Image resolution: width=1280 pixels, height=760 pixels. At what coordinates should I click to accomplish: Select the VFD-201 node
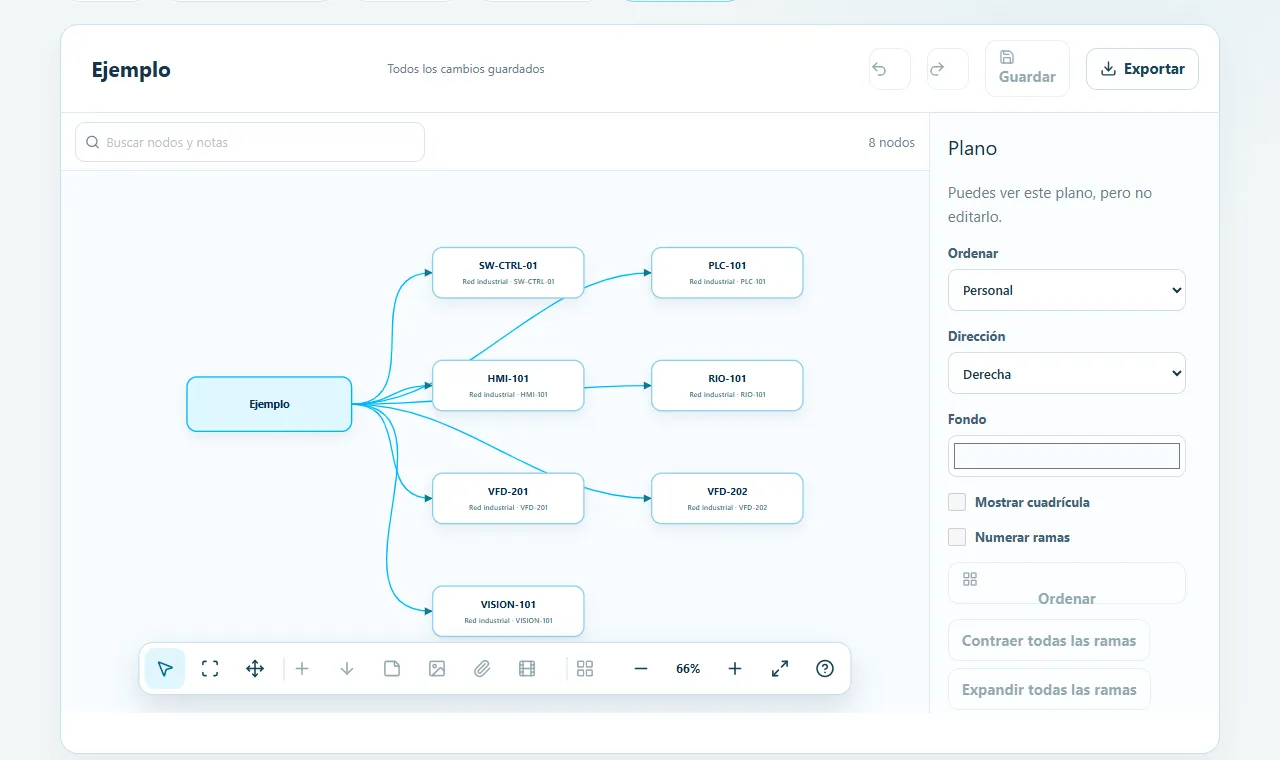click(x=508, y=498)
